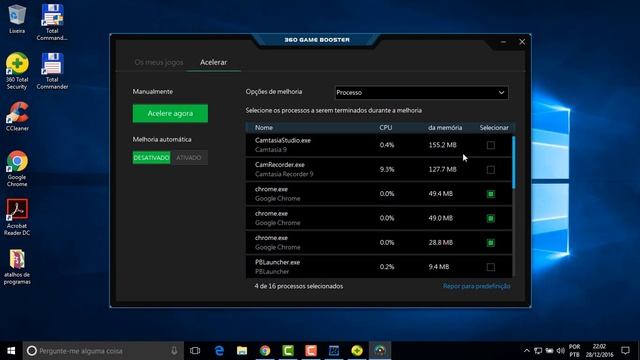Viewport: 640px width, 360px height.
Task: Open the Windows Start menu
Action: pos(11,351)
